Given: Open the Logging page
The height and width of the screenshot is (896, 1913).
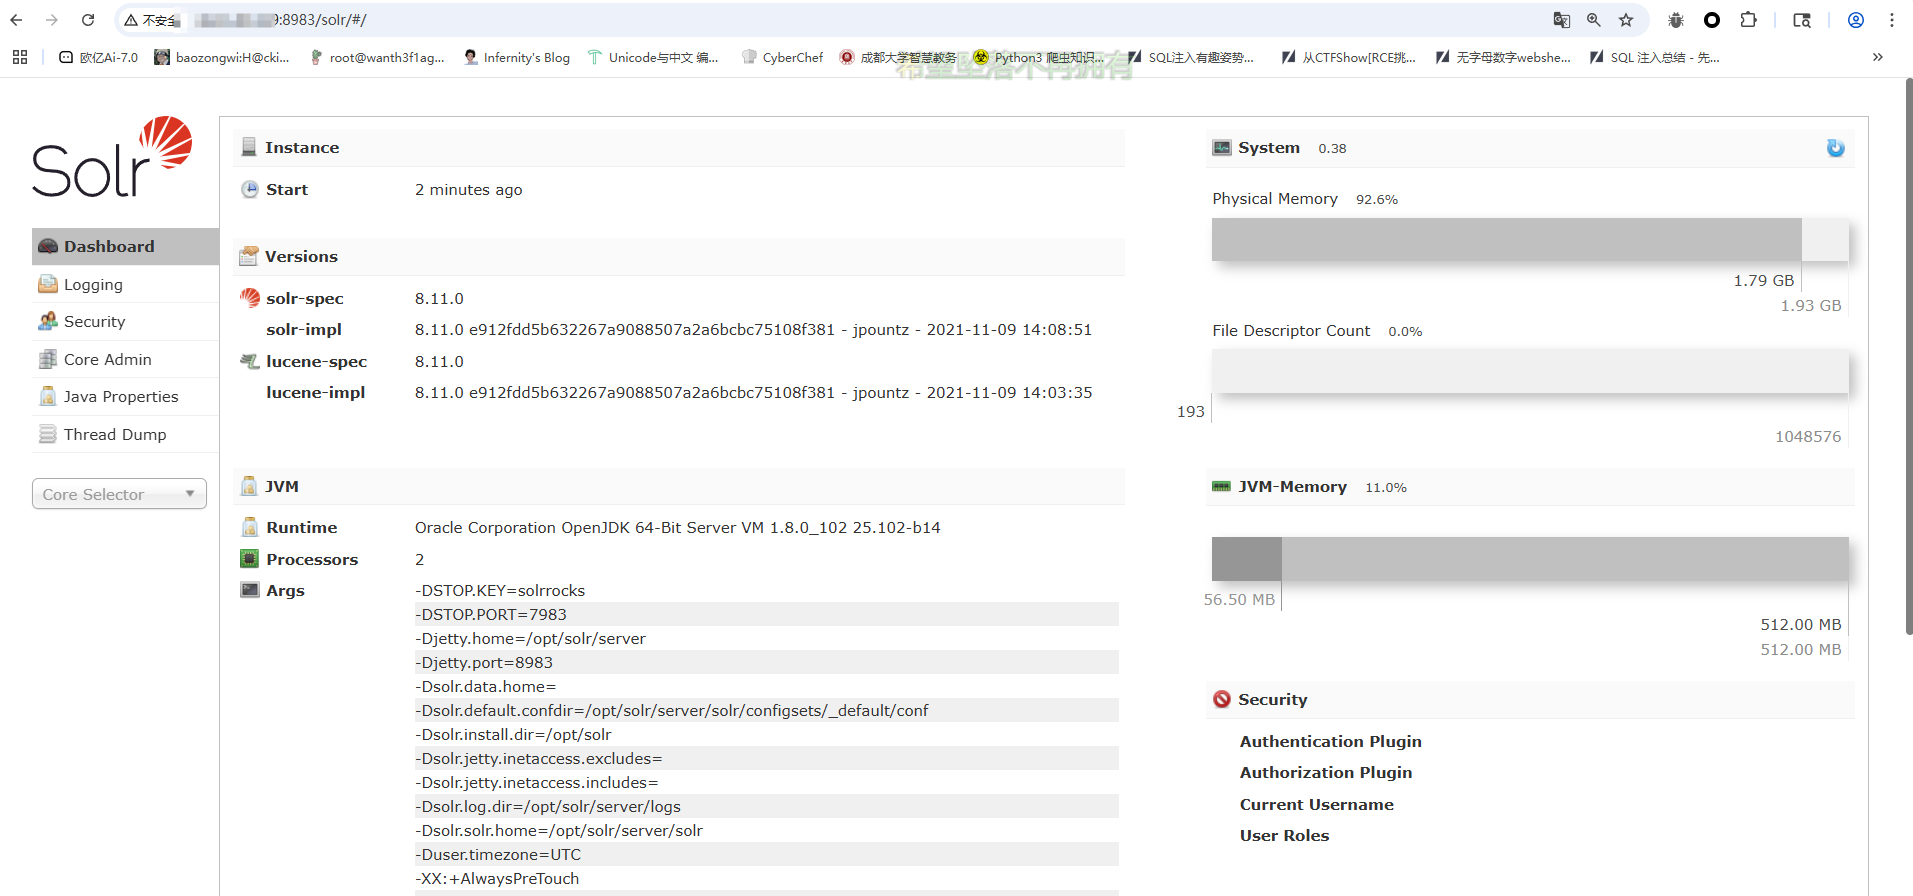Looking at the screenshot, I should [93, 285].
